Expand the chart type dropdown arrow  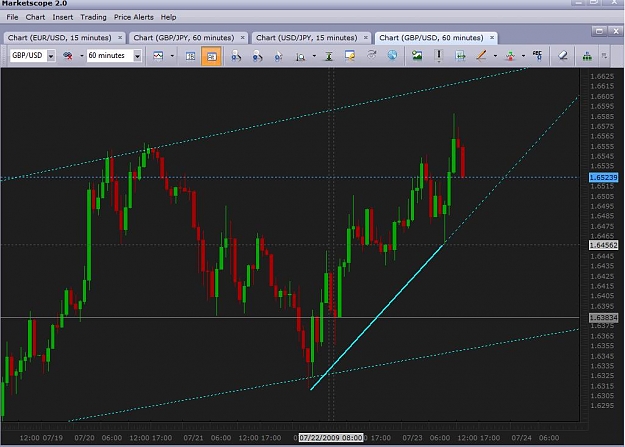(x=172, y=56)
